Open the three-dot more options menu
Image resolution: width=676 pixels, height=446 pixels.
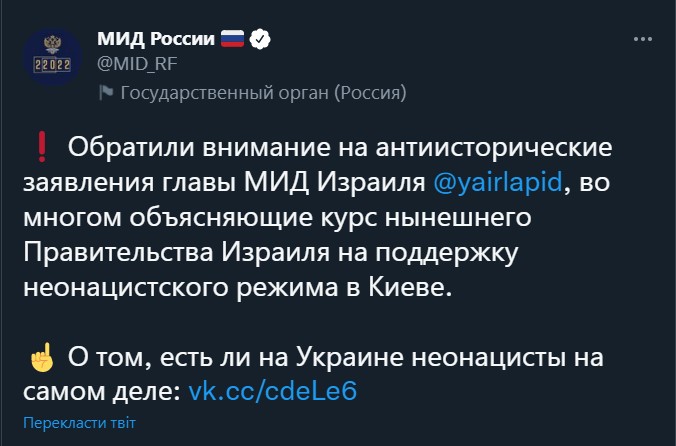[x=643, y=39]
